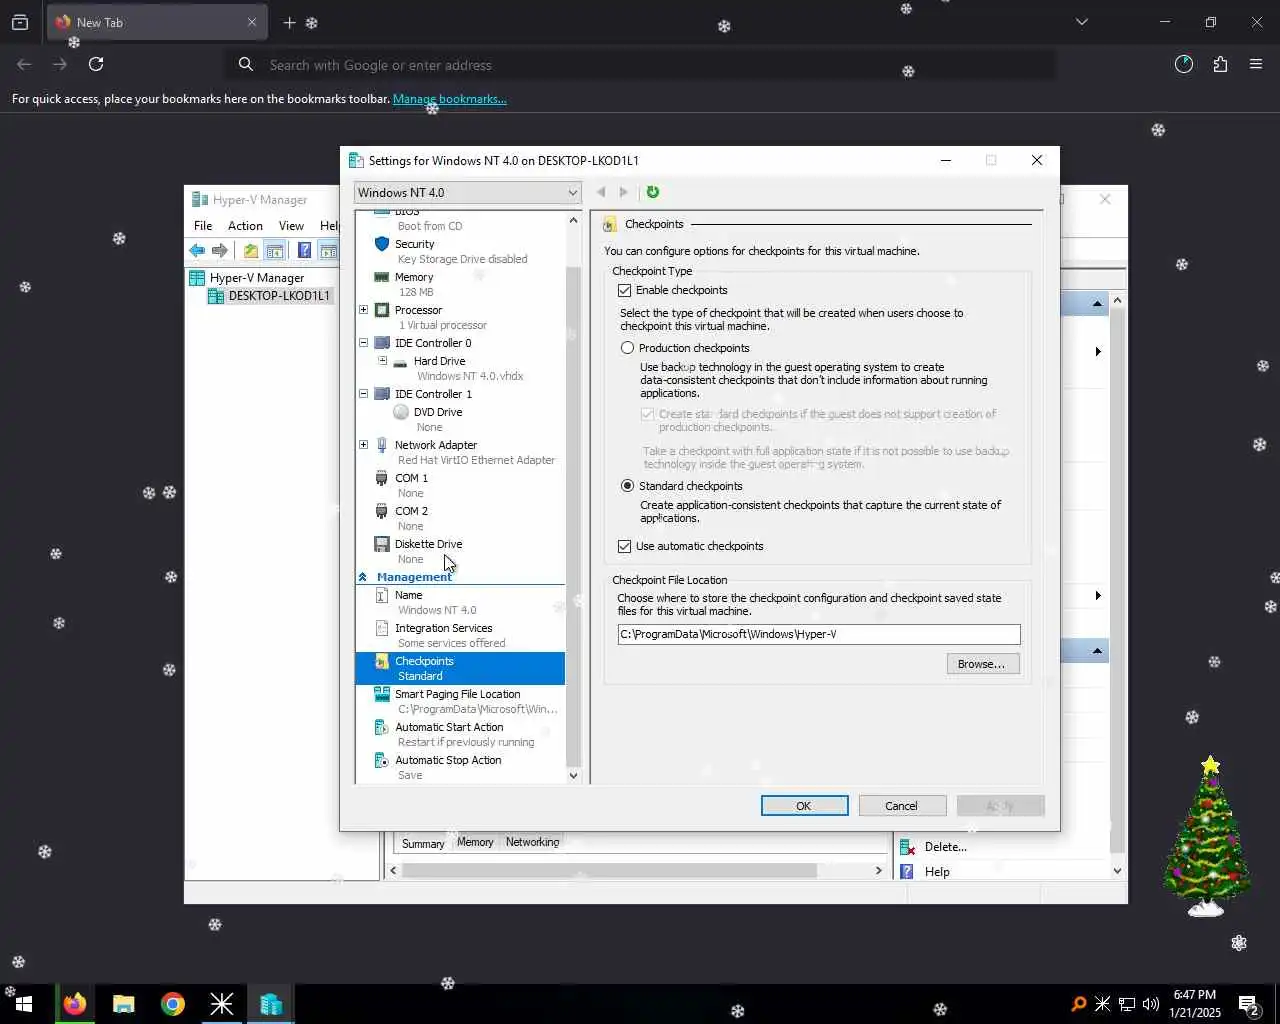The width and height of the screenshot is (1280, 1024).
Task: Click the Processor icon in settings tree
Action: click(381, 310)
